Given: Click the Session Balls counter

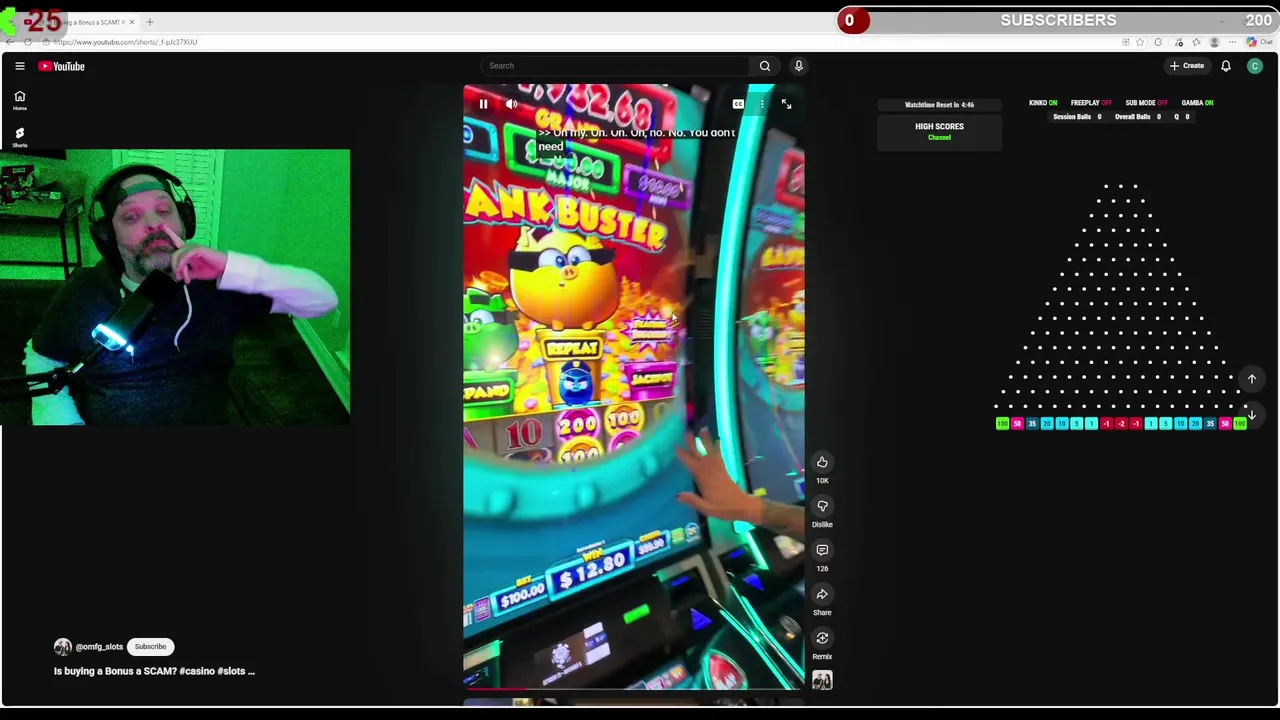Looking at the screenshot, I should [x=1077, y=117].
